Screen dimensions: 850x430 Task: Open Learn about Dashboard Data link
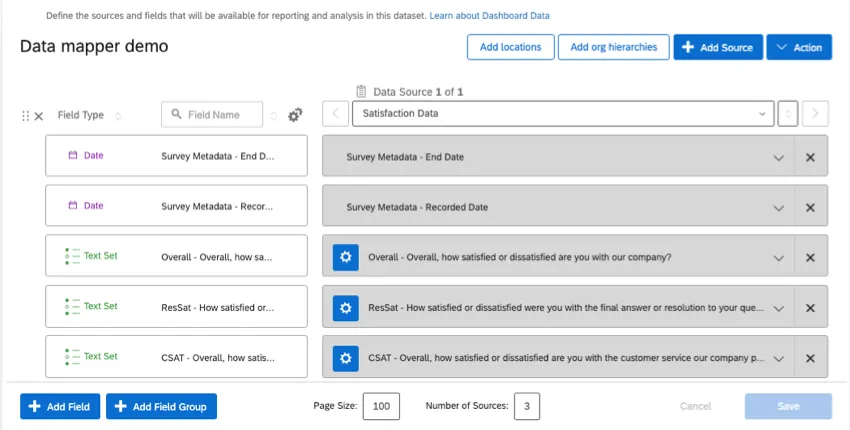click(489, 16)
